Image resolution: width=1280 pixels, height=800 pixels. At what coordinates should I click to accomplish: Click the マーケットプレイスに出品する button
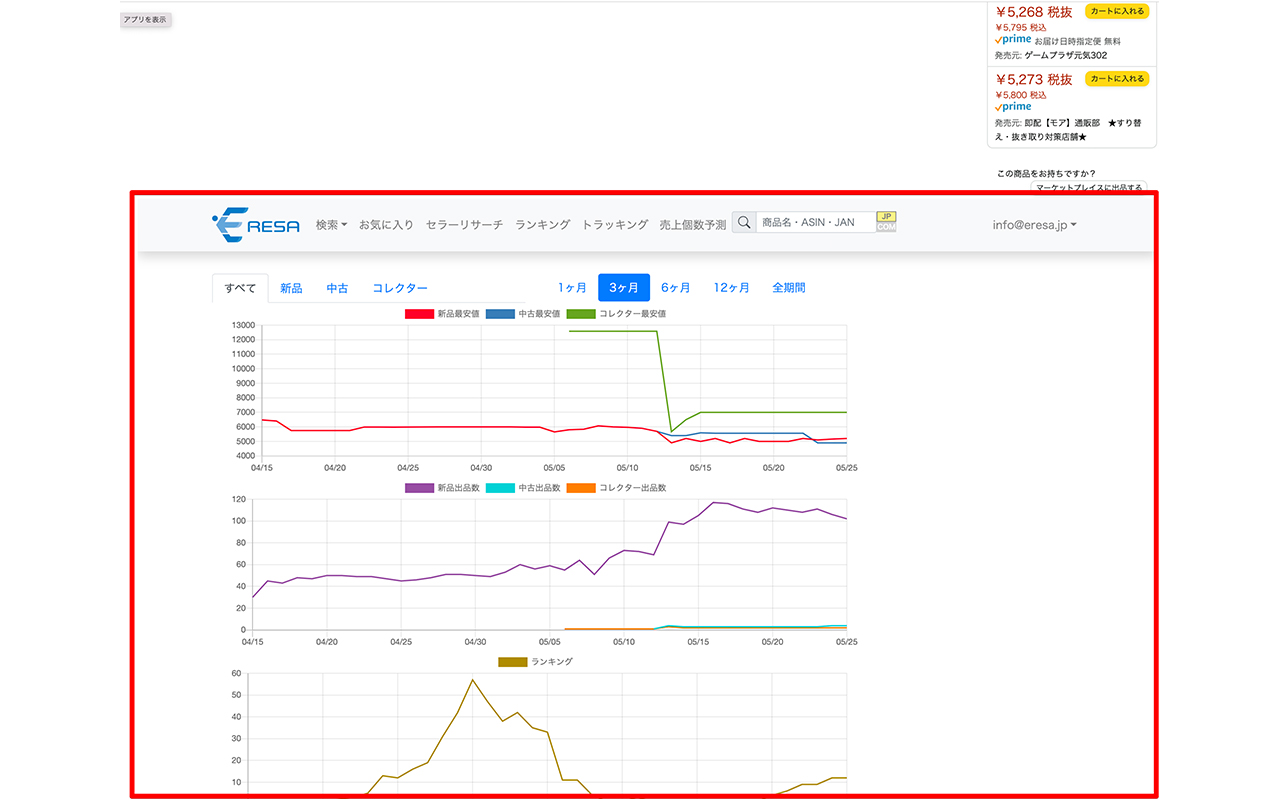click(1089, 187)
